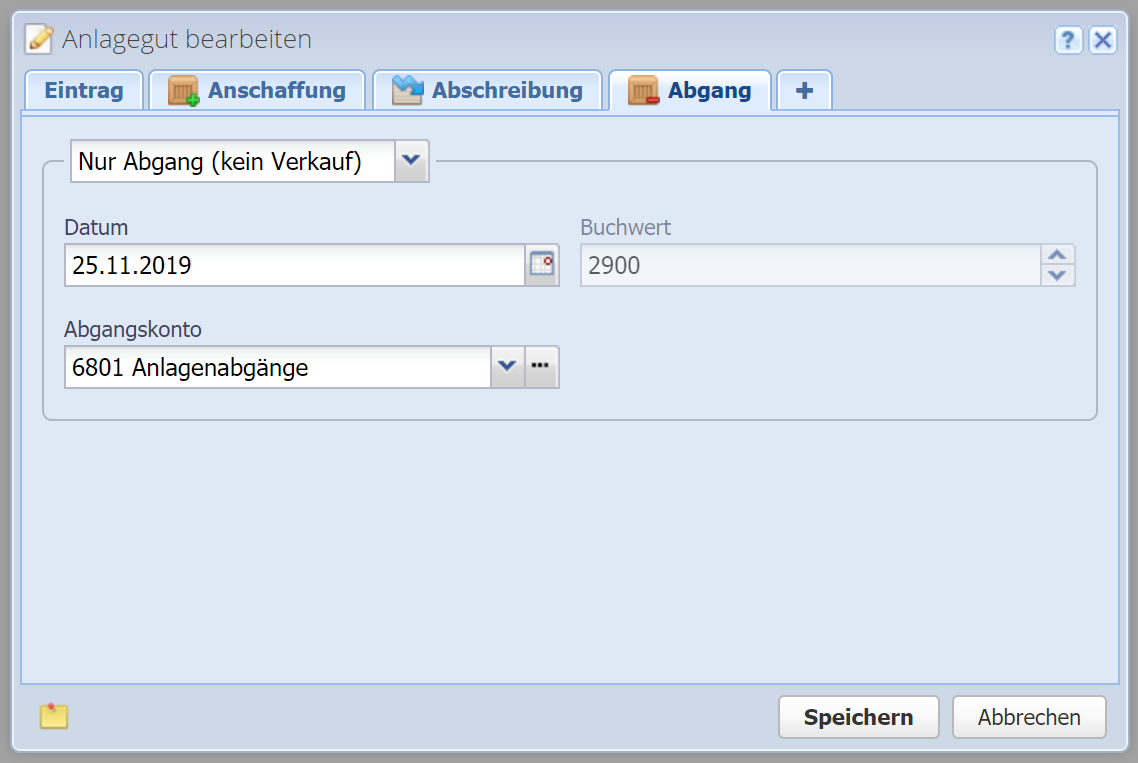Decrease Buchwert with the down arrow
The image size is (1138, 763).
tap(1058, 275)
